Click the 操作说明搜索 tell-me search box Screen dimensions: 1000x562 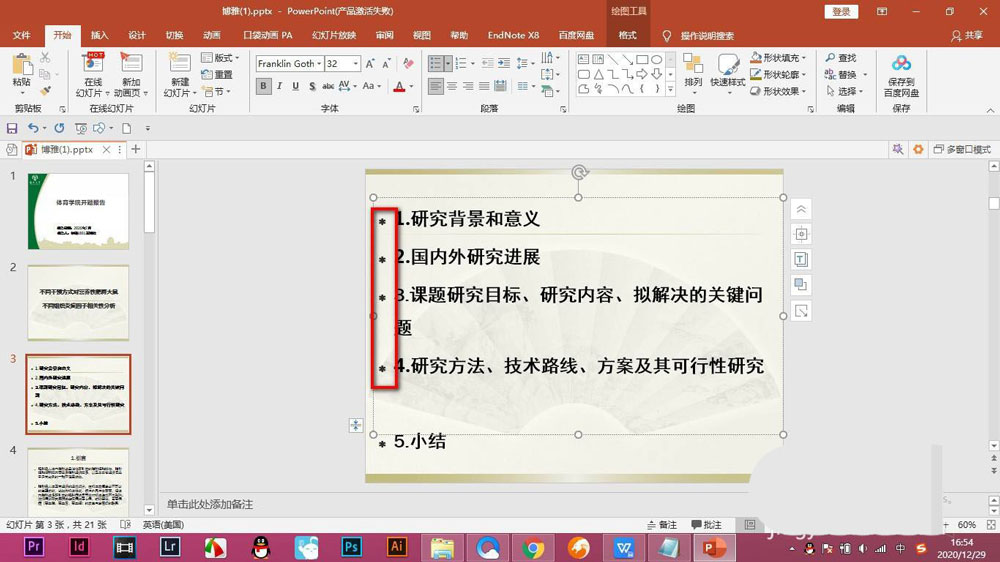point(707,36)
